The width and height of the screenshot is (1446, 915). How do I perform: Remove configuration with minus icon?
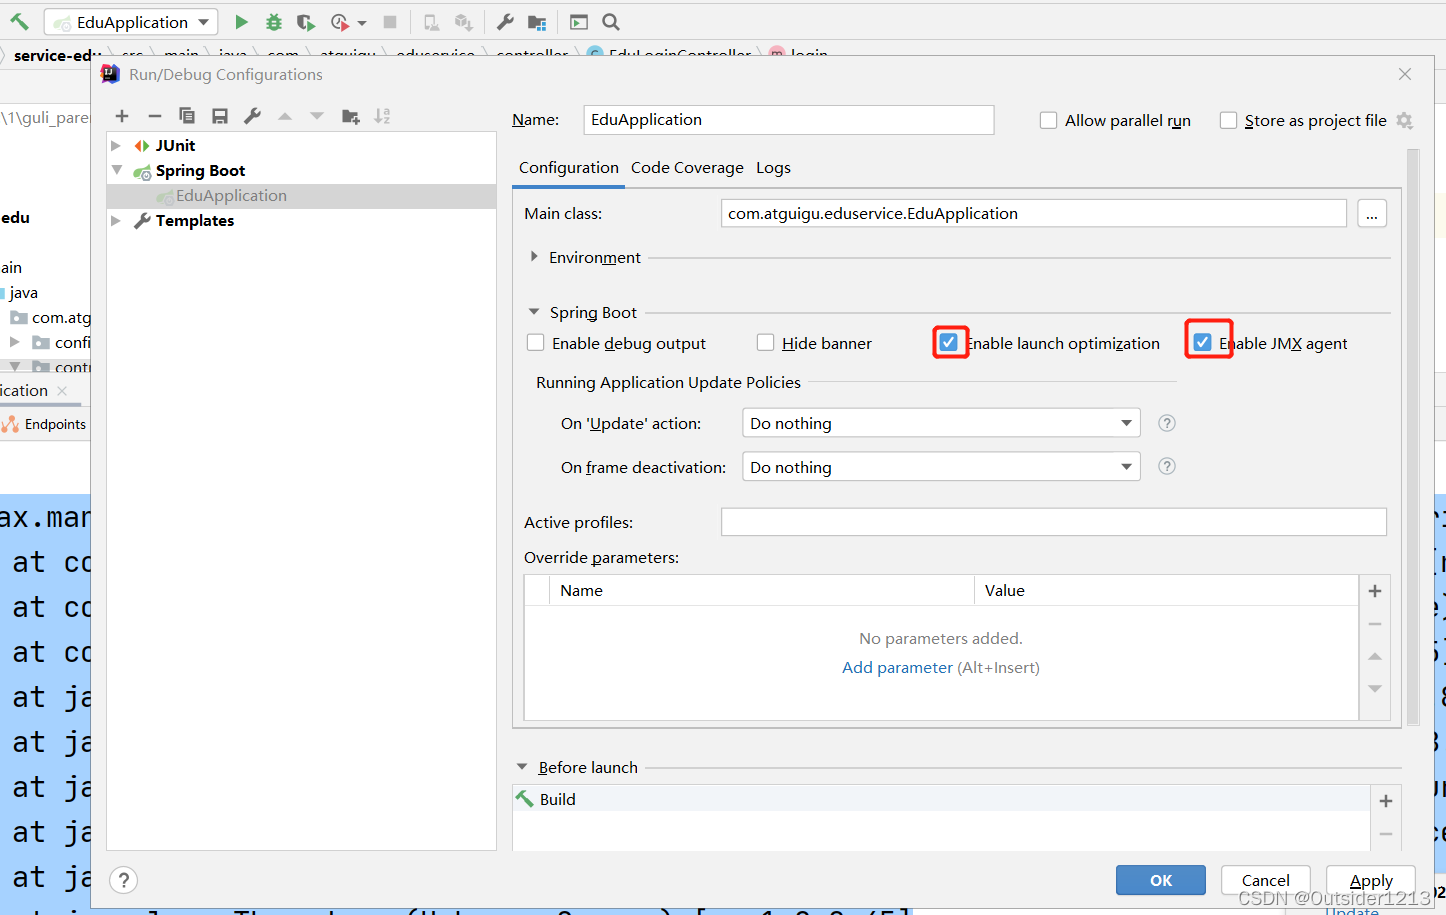(154, 116)
